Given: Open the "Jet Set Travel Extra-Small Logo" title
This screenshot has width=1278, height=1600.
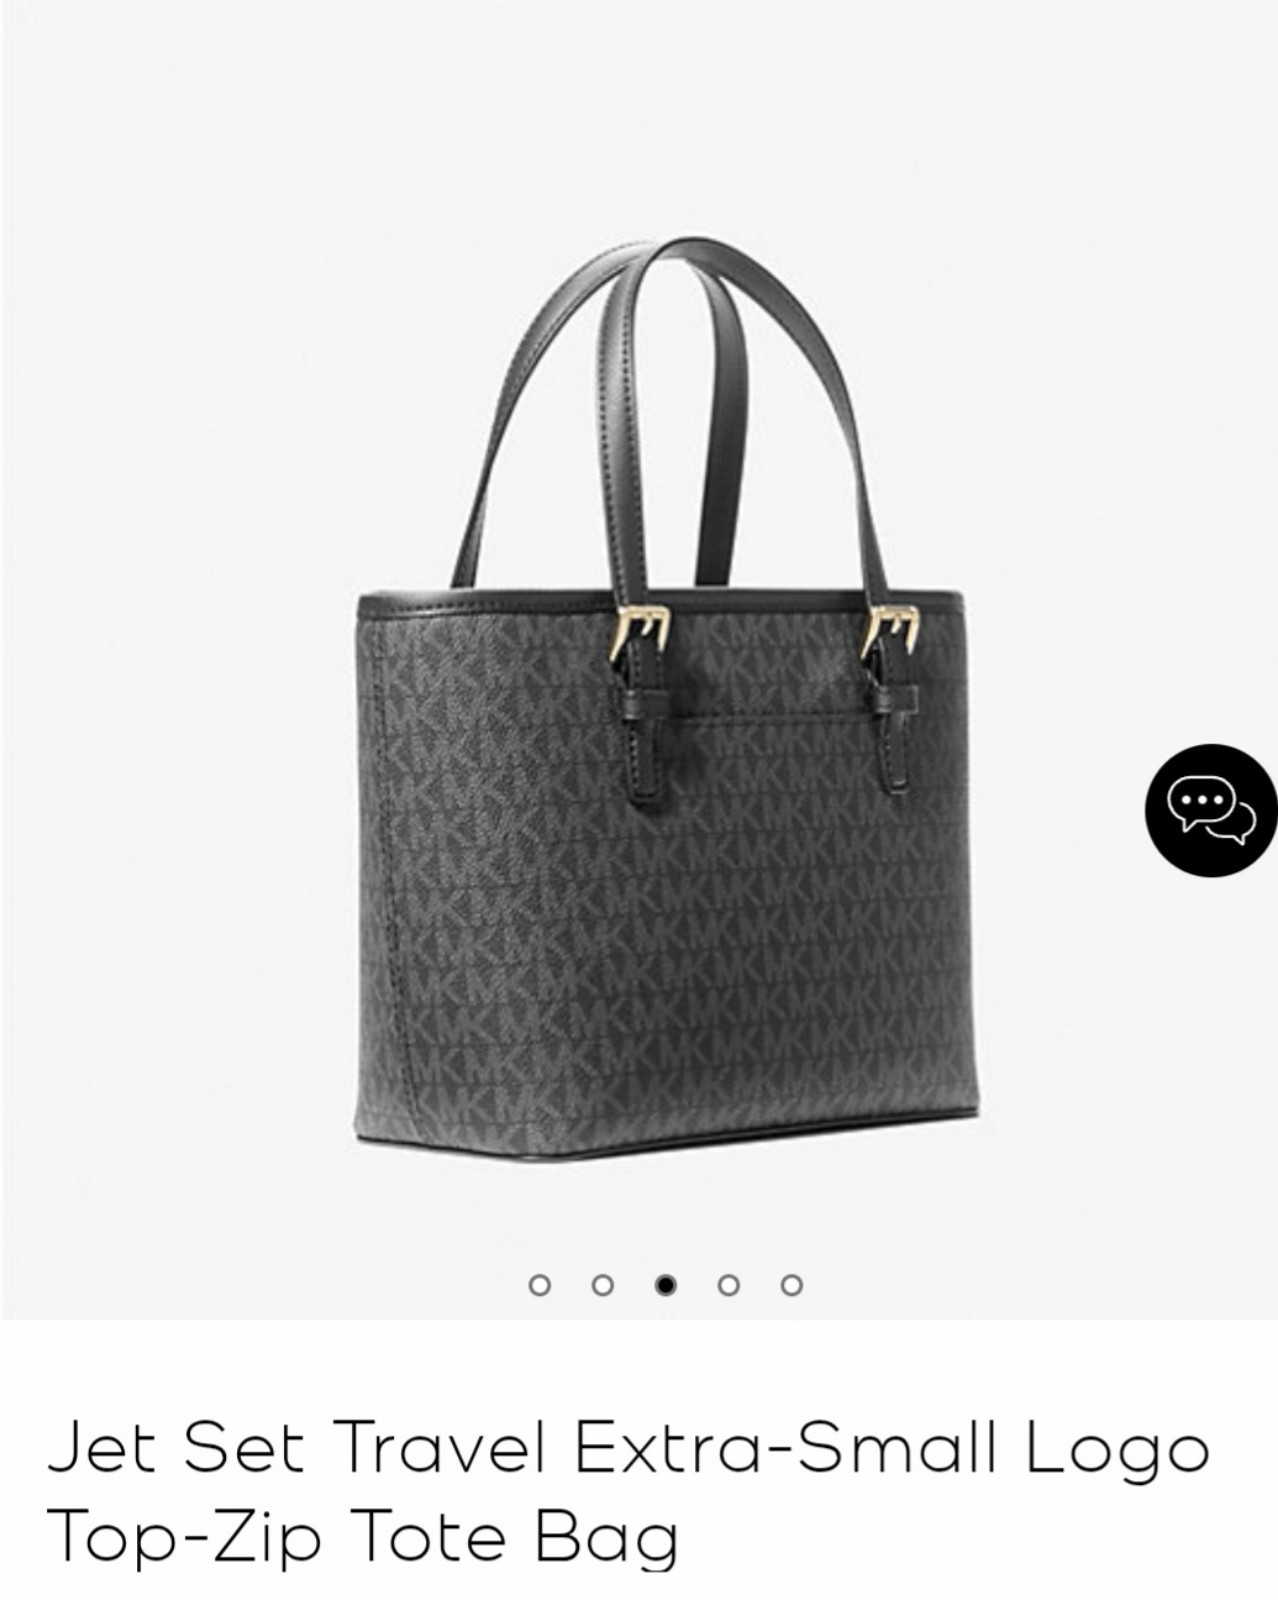Looking at the screenshot, I should [x=628, y=1448].
